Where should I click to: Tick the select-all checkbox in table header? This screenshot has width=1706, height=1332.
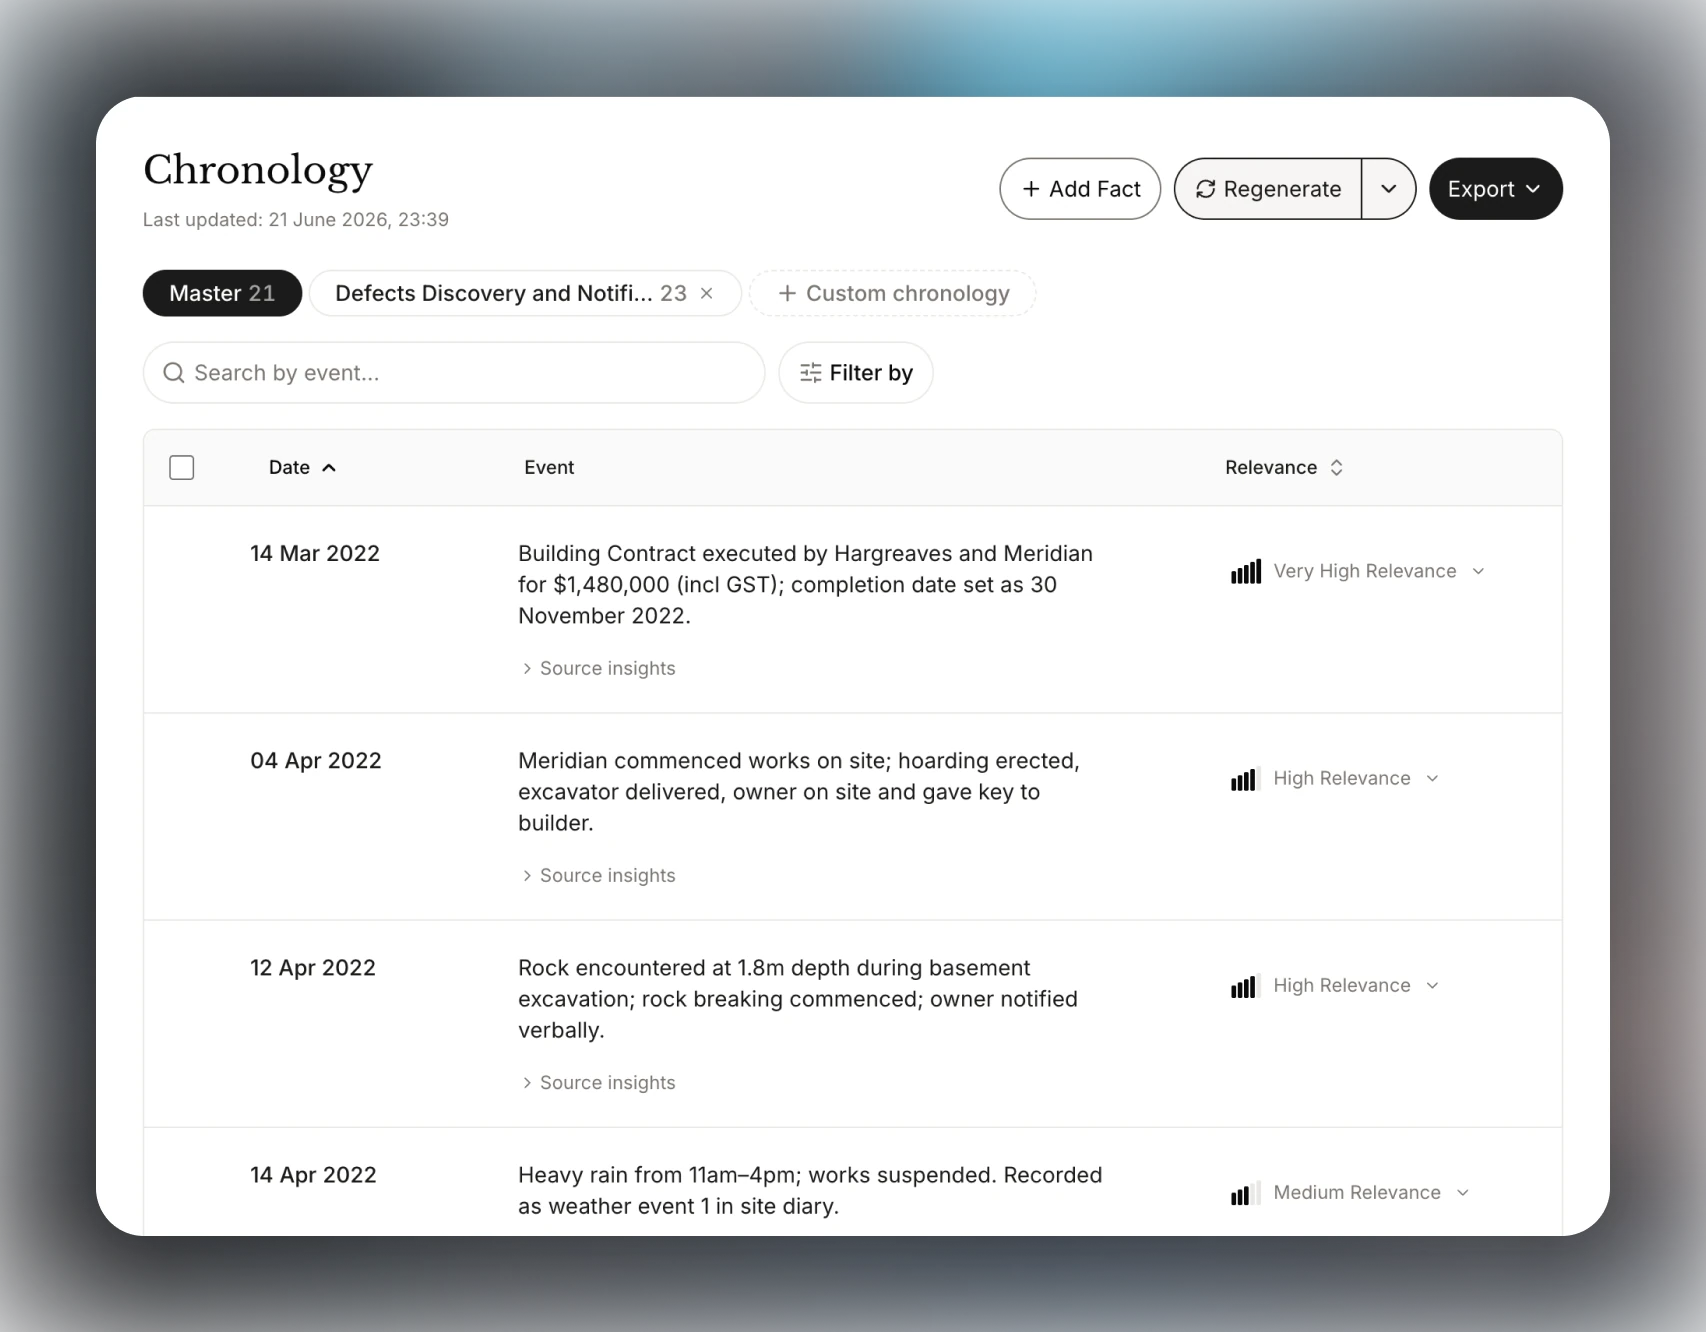coord(182,468)
